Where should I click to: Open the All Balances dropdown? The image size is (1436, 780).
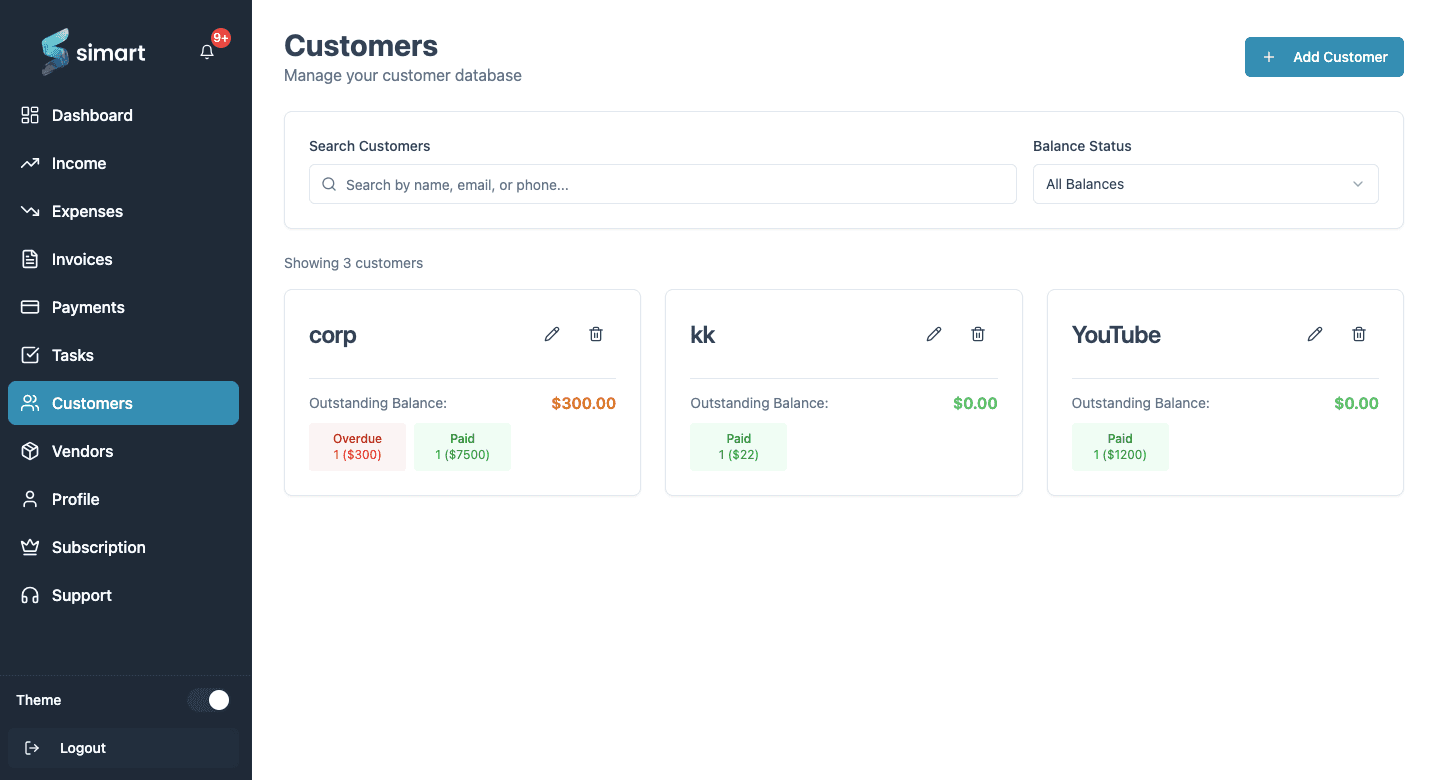click(x=1204, y=184)
